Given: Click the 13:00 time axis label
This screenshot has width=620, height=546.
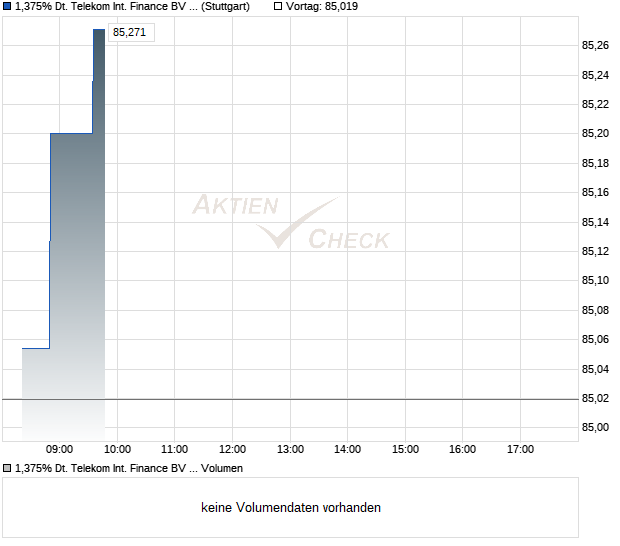Looking at the screenshot, I should [290, 450].
